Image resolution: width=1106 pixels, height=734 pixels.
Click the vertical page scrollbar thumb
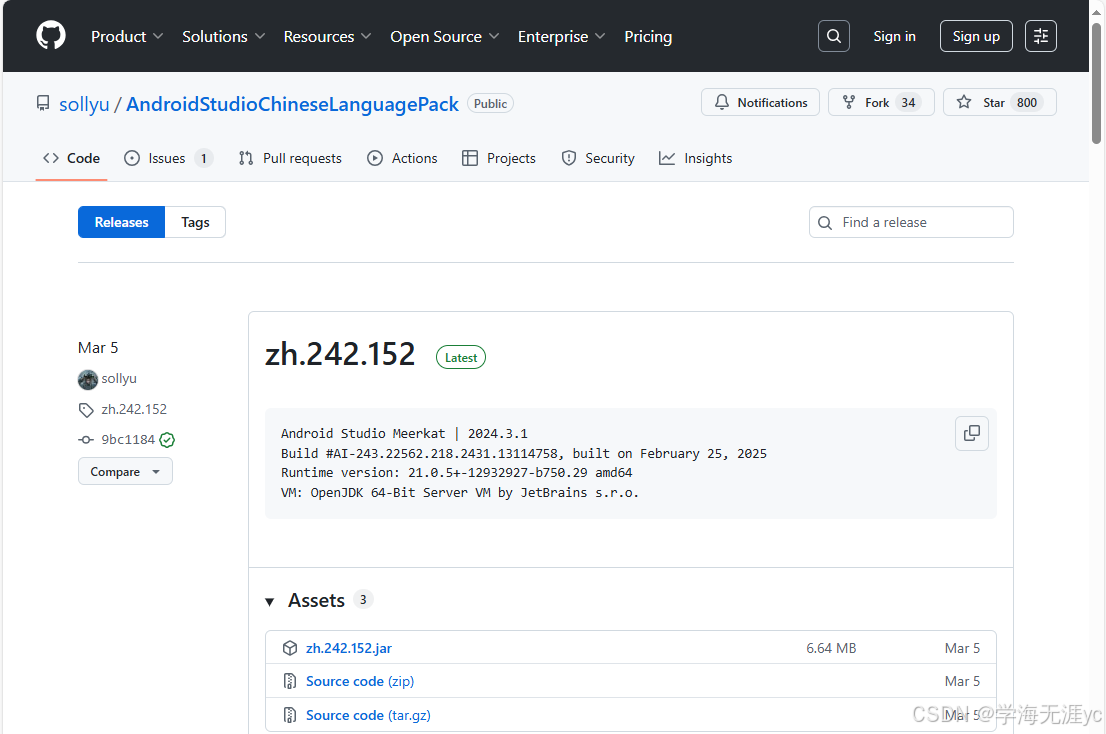1096,83
